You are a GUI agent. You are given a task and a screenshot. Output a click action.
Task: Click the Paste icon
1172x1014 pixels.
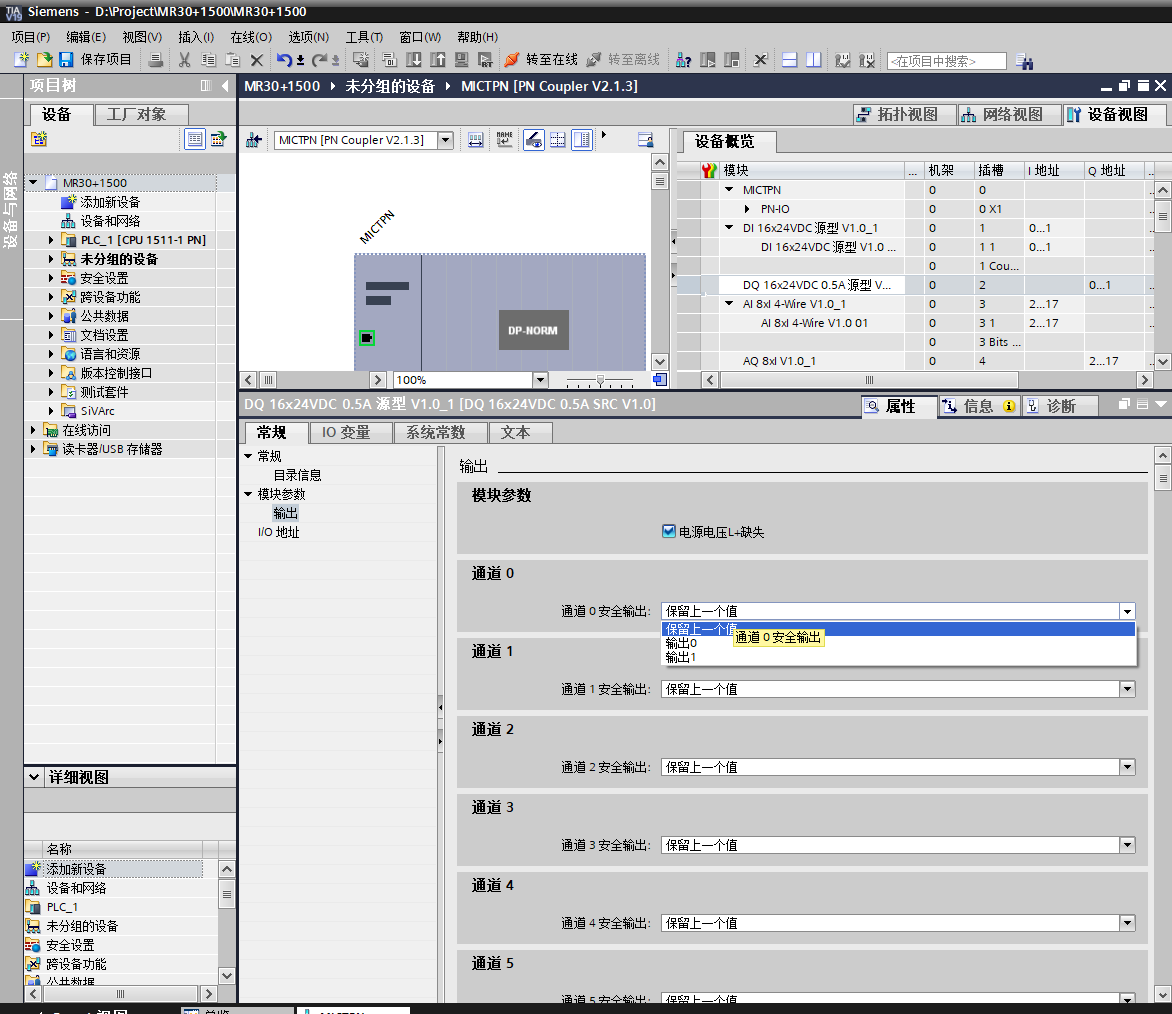click(232, 60)
